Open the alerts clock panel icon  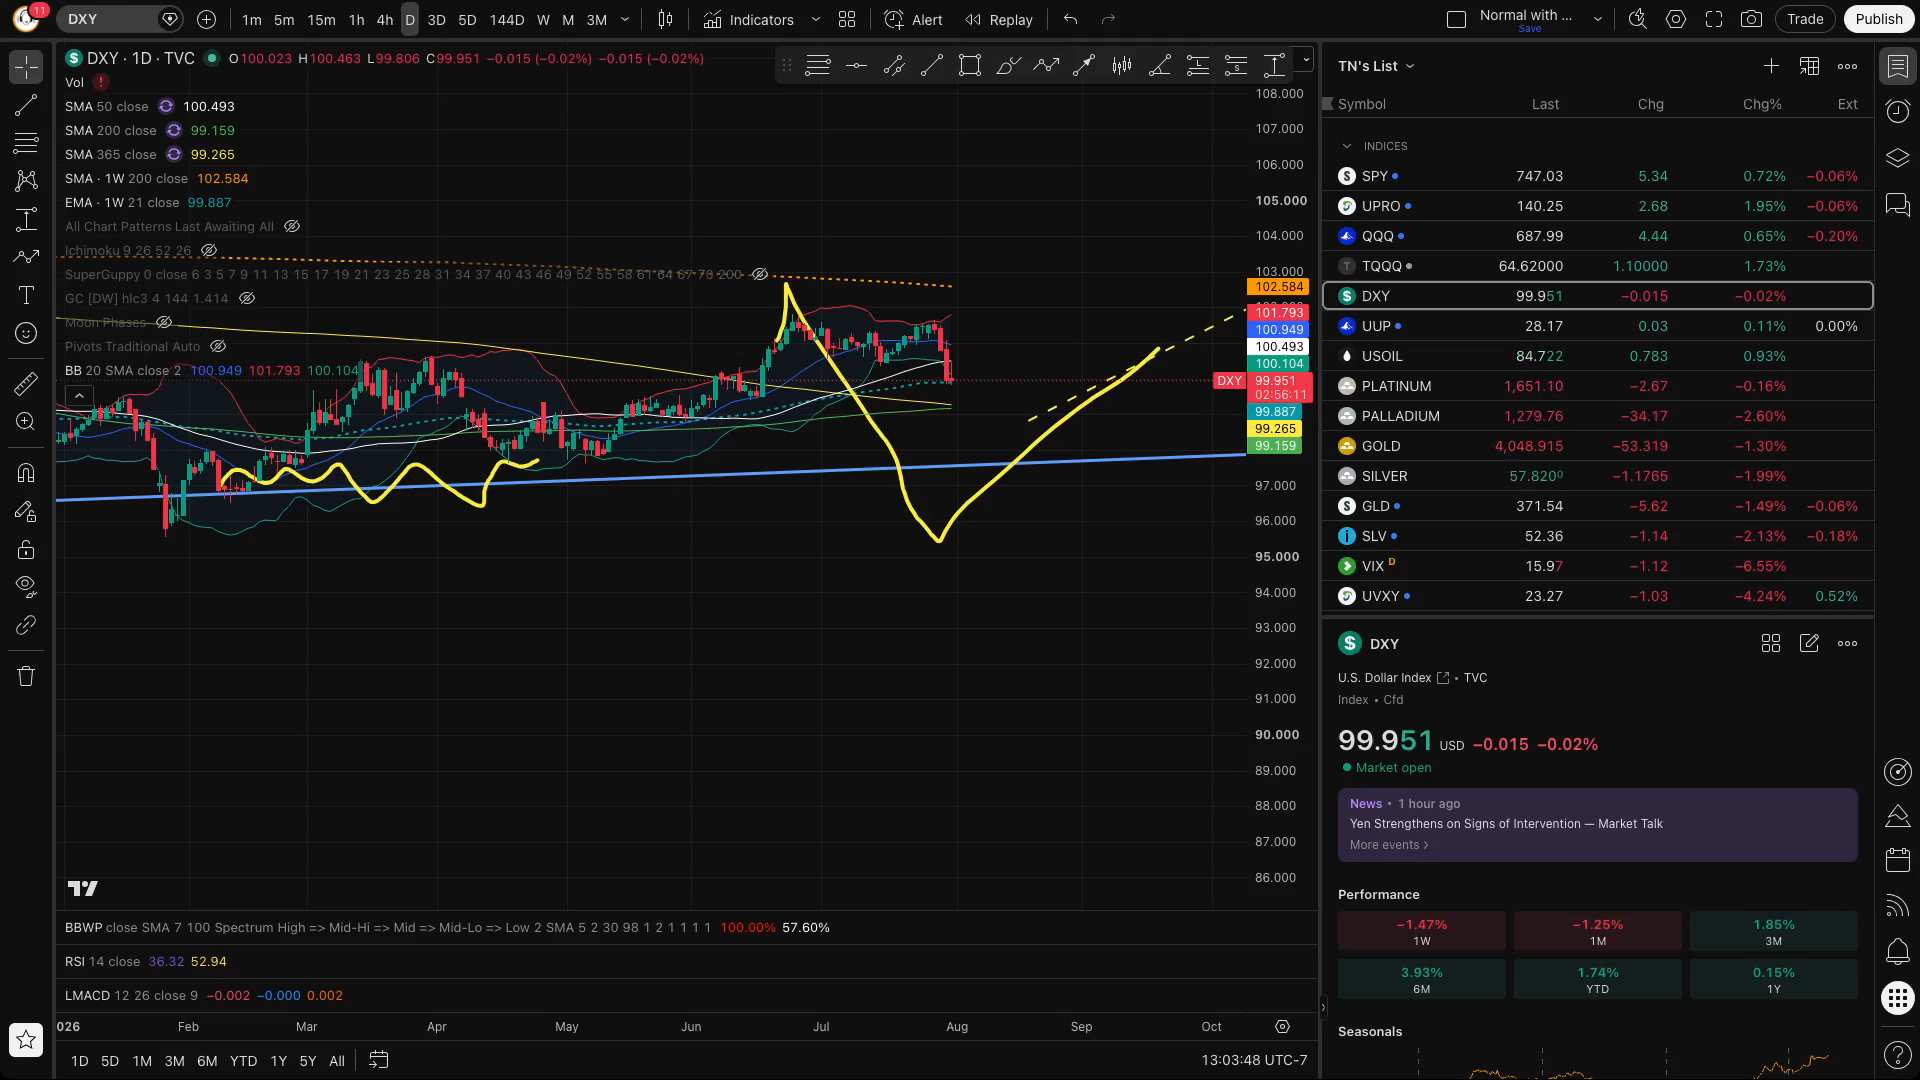(1897, 111)
